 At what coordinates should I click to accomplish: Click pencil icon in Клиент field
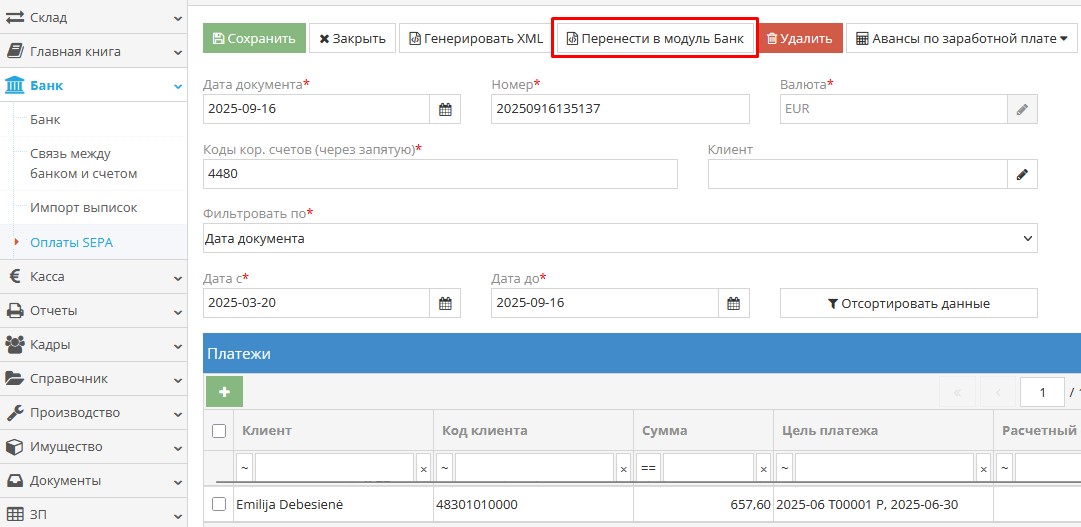click(x=1022, y=174)
